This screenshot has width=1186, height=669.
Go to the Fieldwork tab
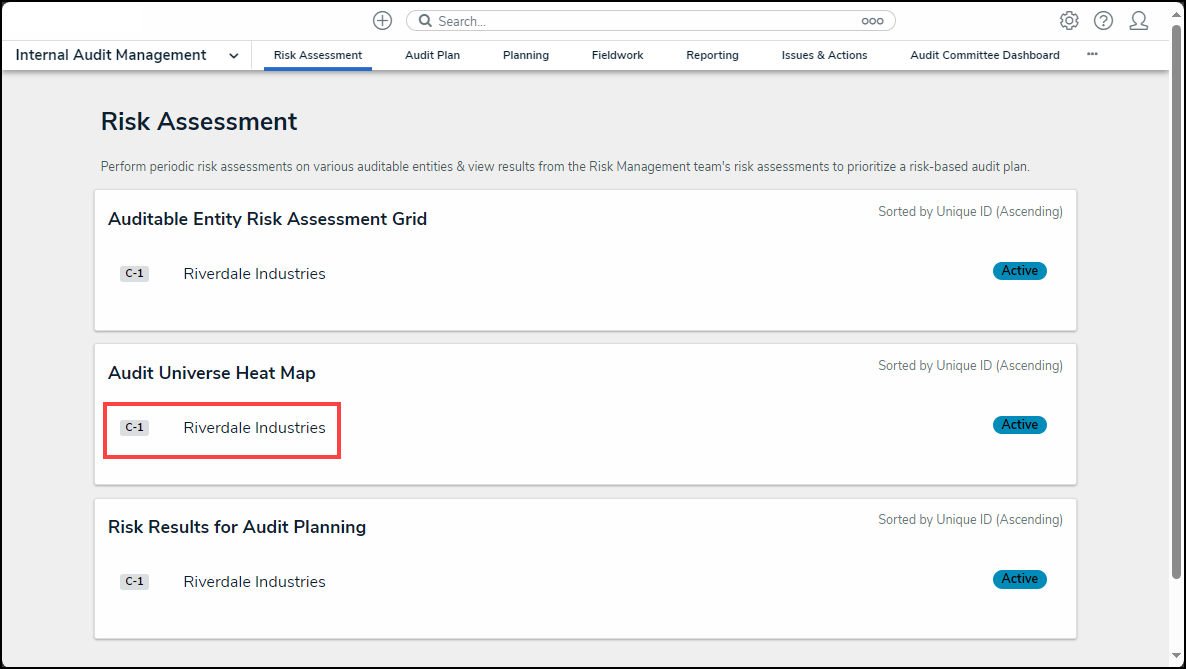[x=617, y=55]
